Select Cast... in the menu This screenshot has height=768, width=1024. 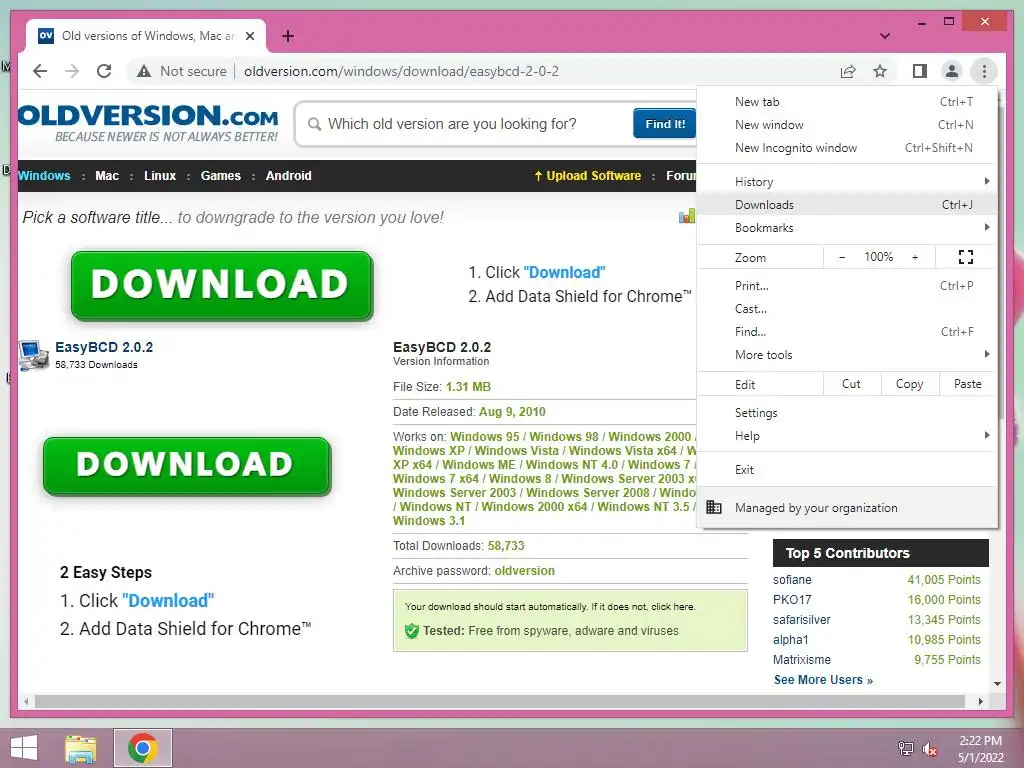coord(846,309)
